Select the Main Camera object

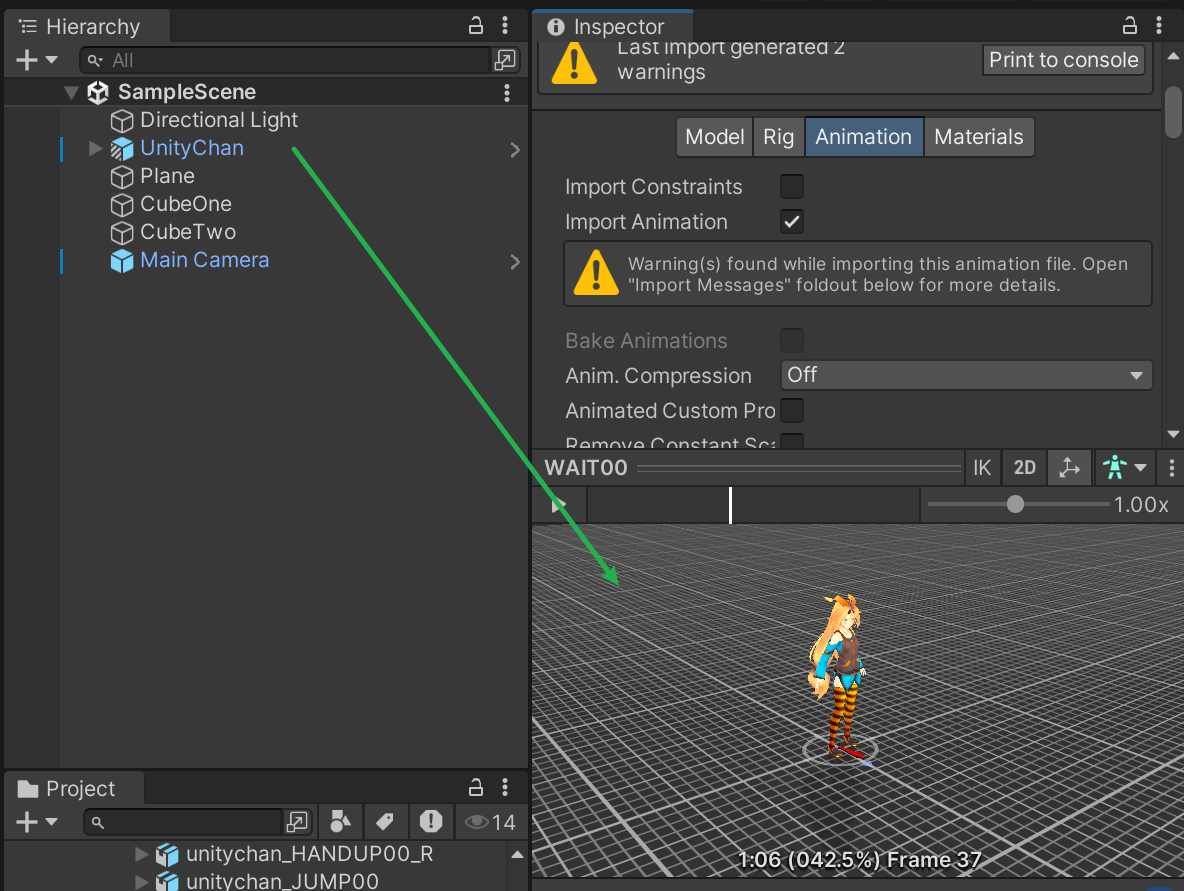click(x=204, y=260)
